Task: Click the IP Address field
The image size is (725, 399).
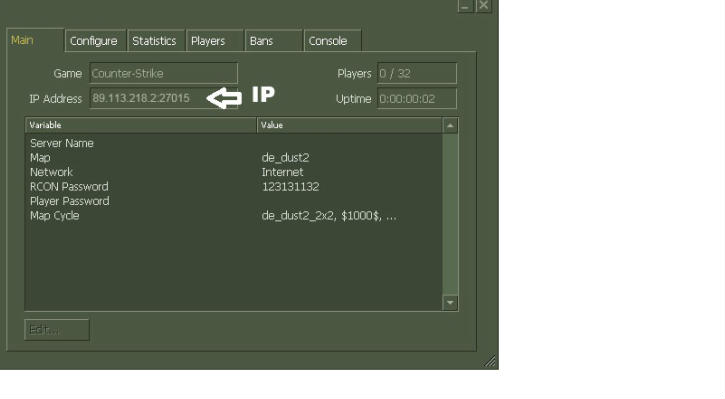Action: coord(164,98)
